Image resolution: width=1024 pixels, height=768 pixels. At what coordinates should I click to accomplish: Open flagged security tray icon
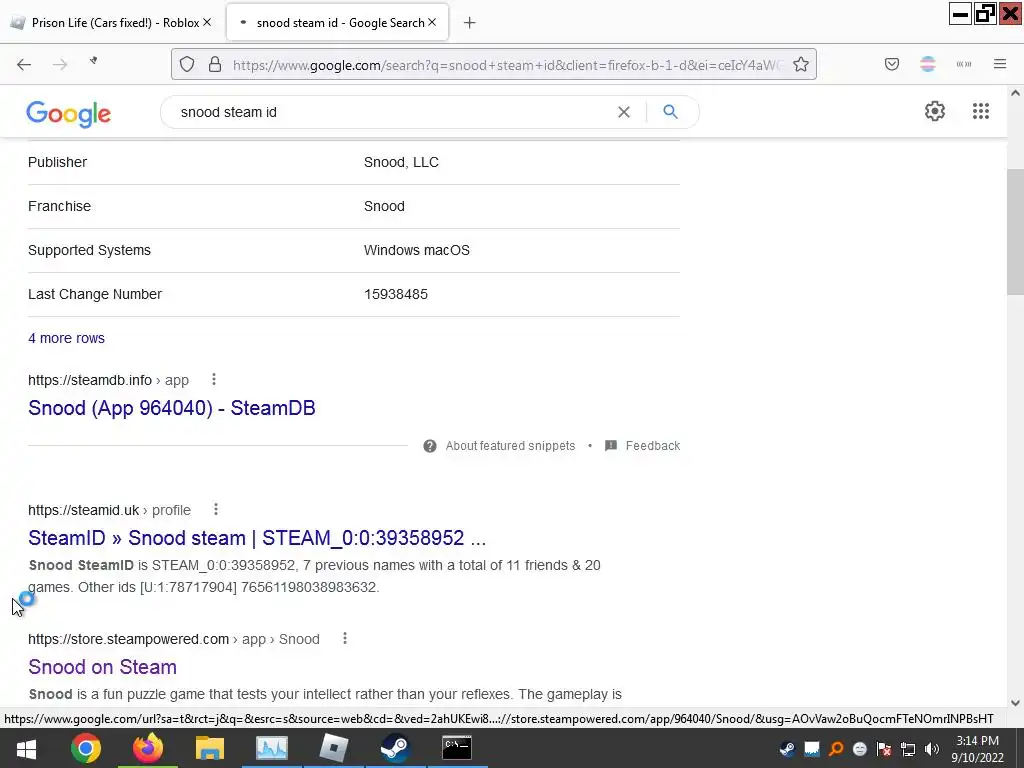(x=884, y=749)
